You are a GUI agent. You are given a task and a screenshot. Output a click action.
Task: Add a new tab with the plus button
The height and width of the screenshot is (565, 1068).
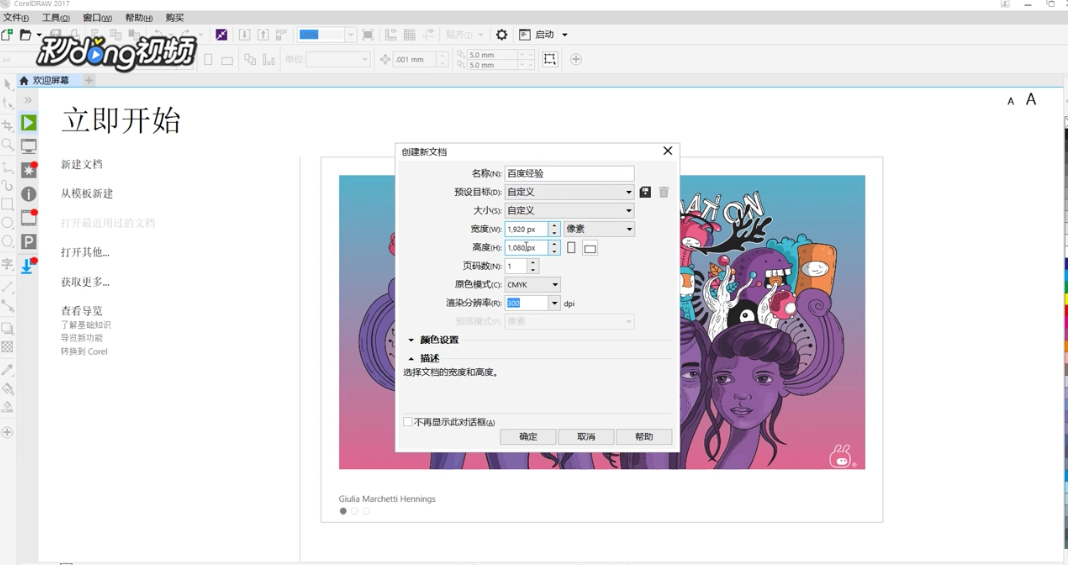89,80
